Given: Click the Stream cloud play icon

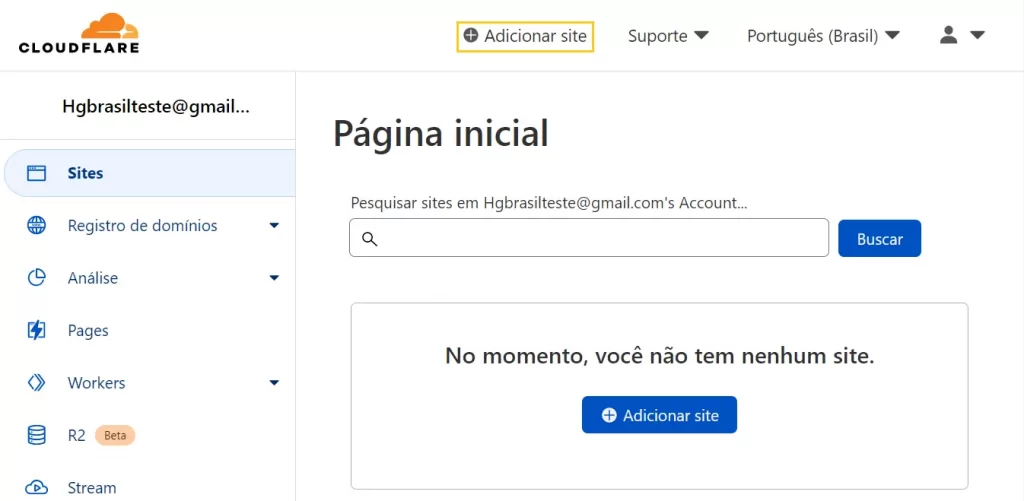Looking at the screenshot, I should pos(37,487).
